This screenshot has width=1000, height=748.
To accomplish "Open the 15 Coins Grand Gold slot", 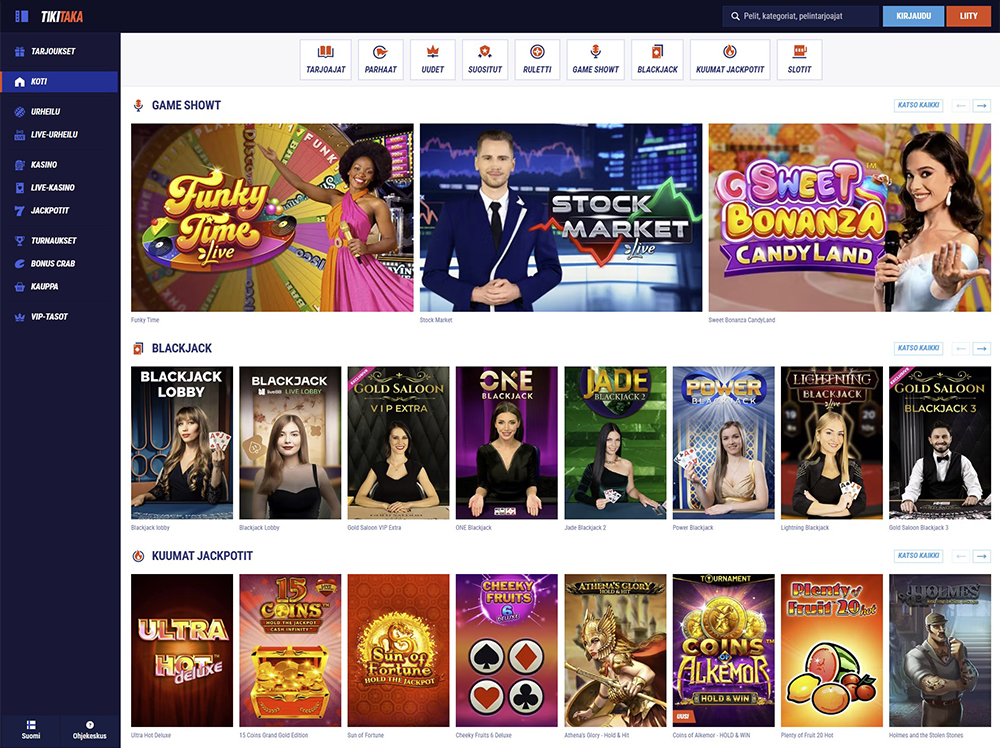I will coord(290,650).
